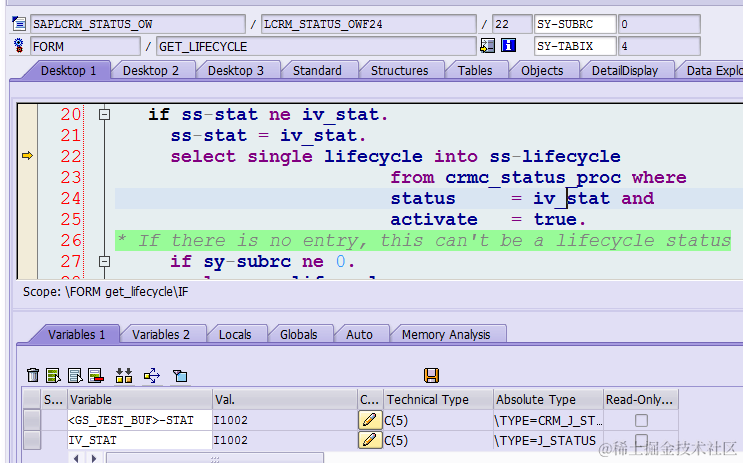Click the list icon with red minus
743x463 pixels.
pos(96,375)
